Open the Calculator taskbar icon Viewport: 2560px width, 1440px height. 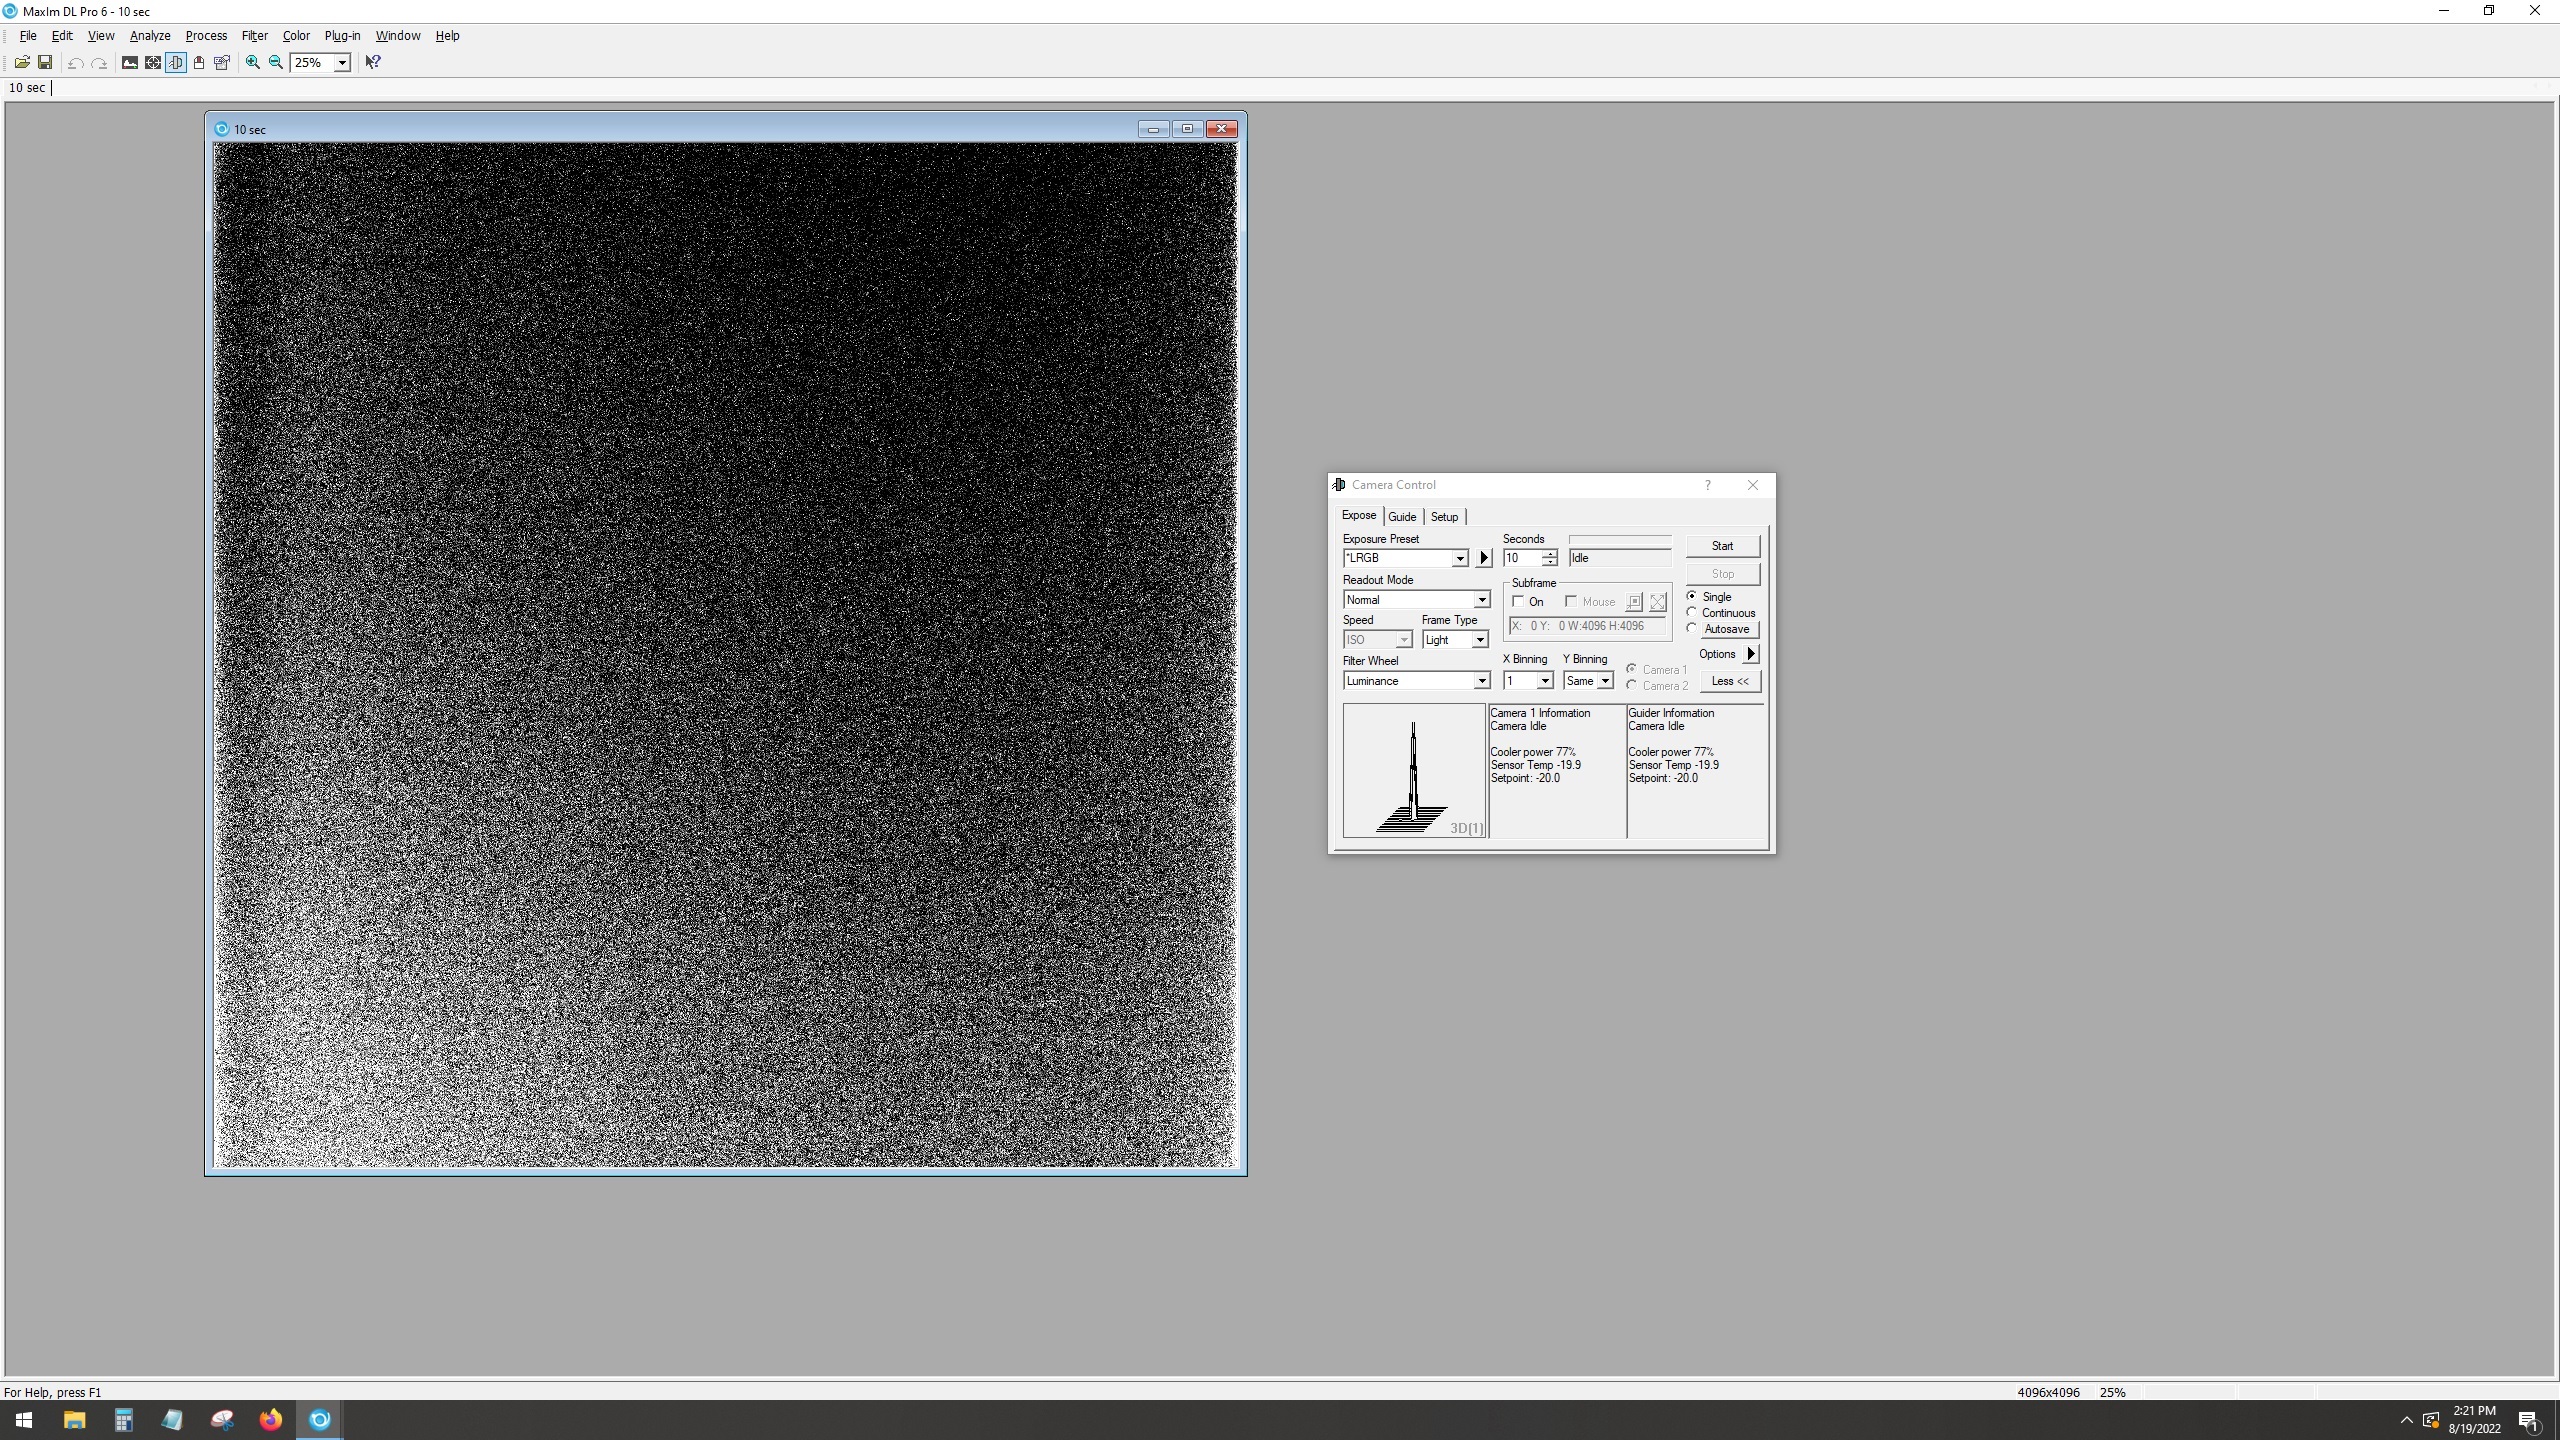click(123, 1420)
